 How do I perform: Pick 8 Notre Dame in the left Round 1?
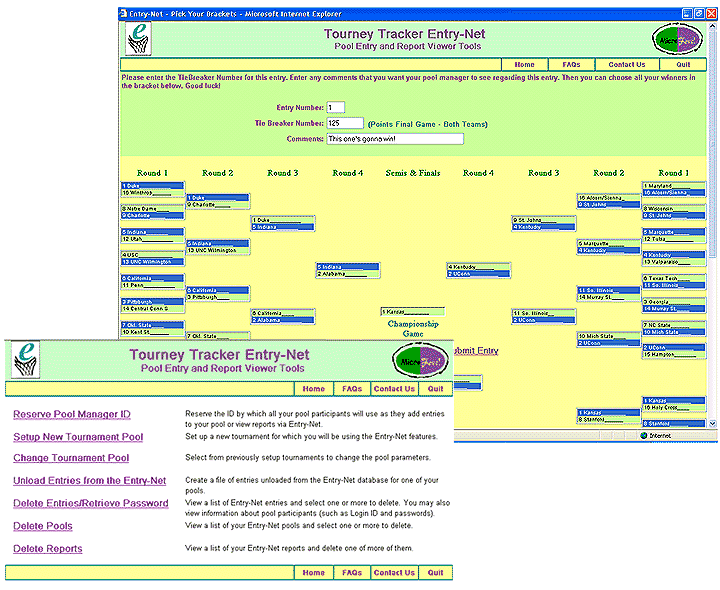click(x=152, y=208)
